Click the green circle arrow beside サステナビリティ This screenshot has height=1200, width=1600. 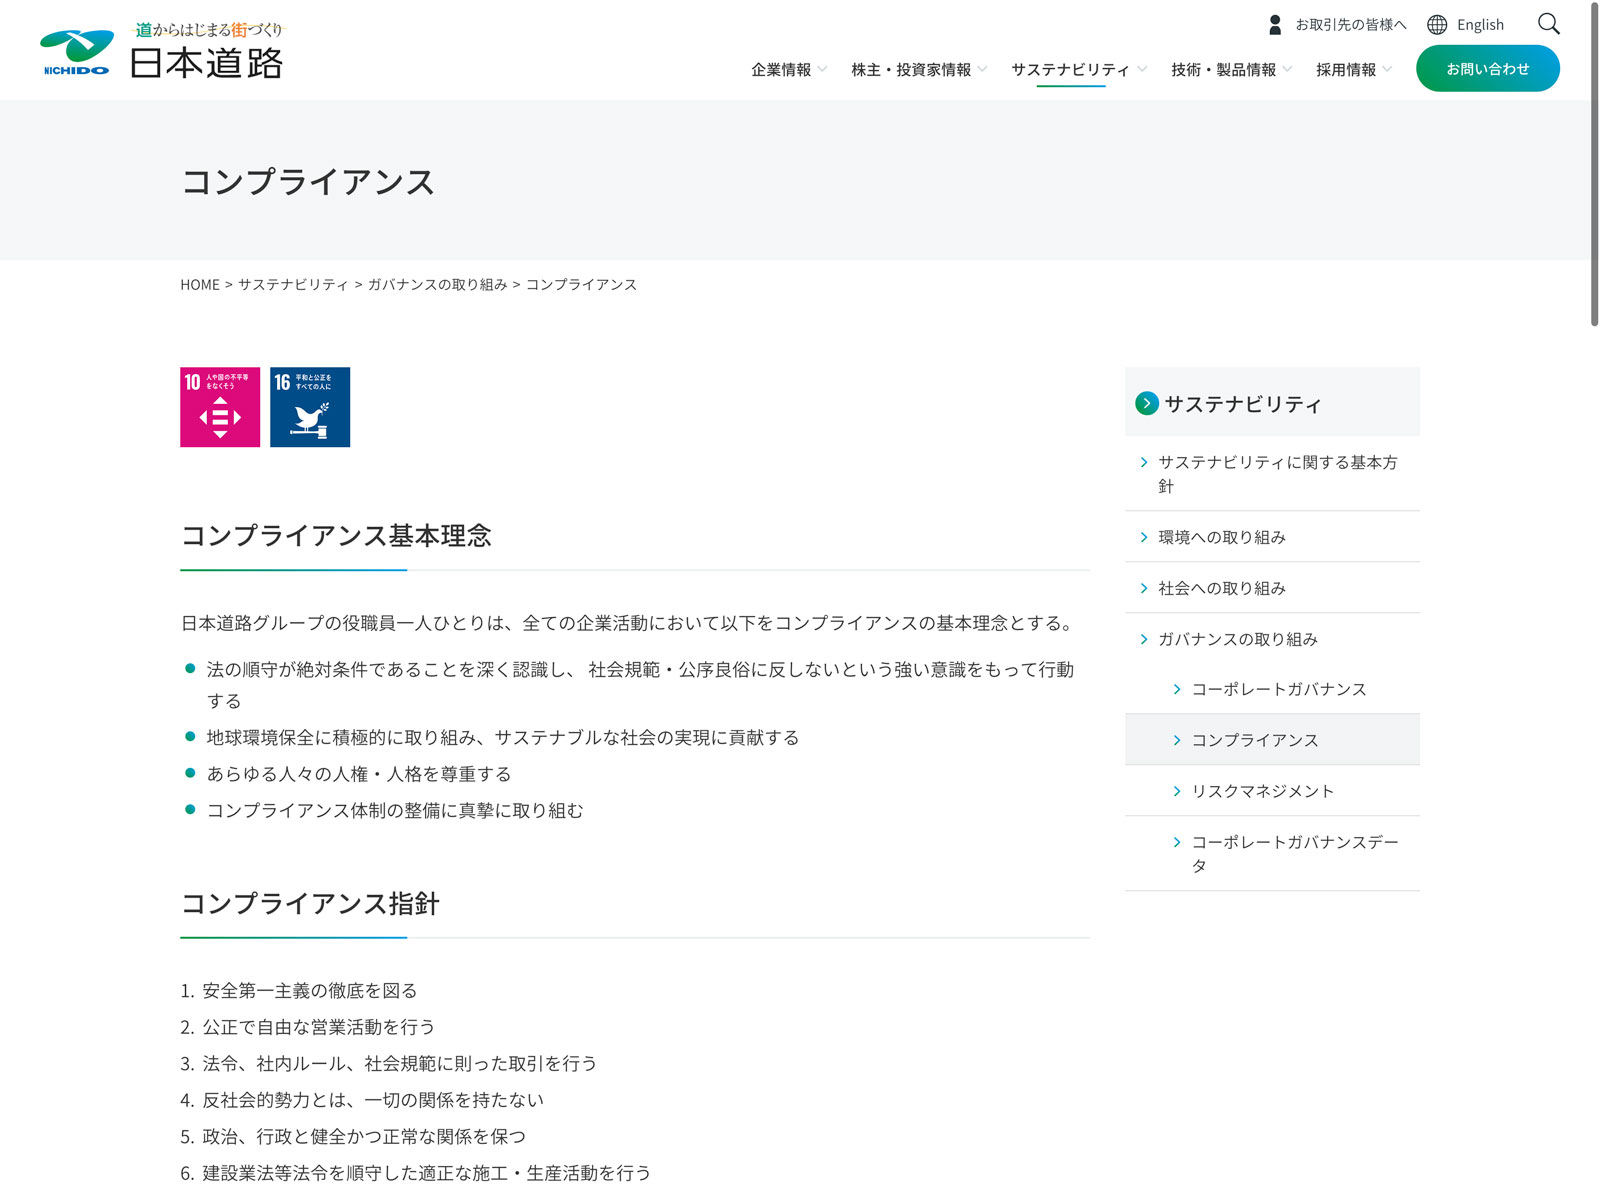(1147, 403)
